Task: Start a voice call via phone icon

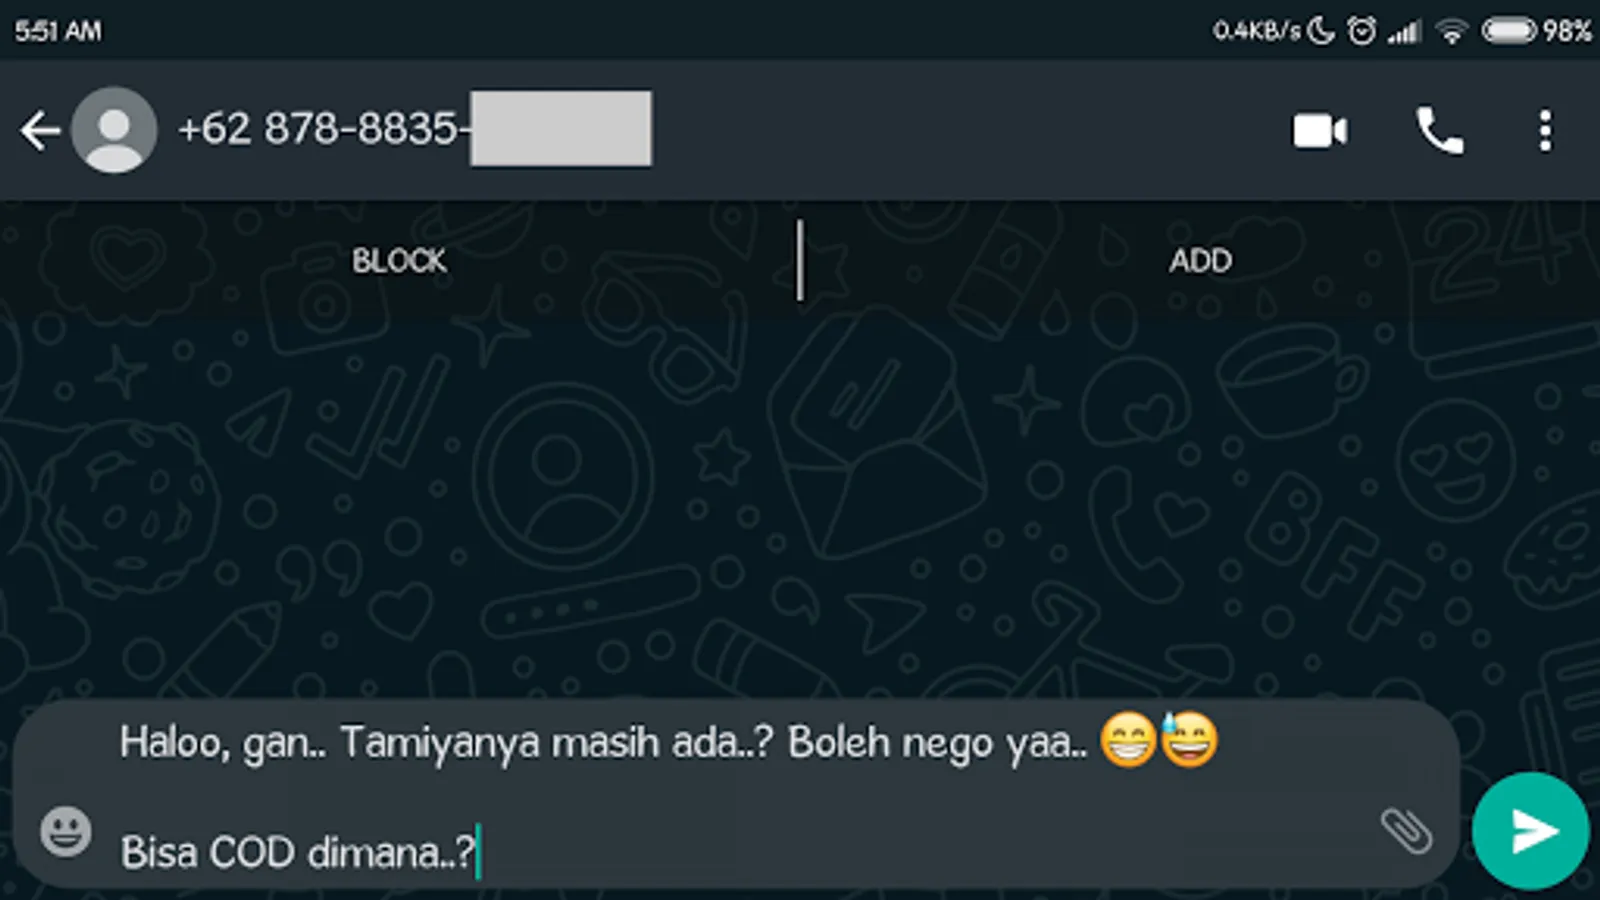Action: (x=1440, y=131)
